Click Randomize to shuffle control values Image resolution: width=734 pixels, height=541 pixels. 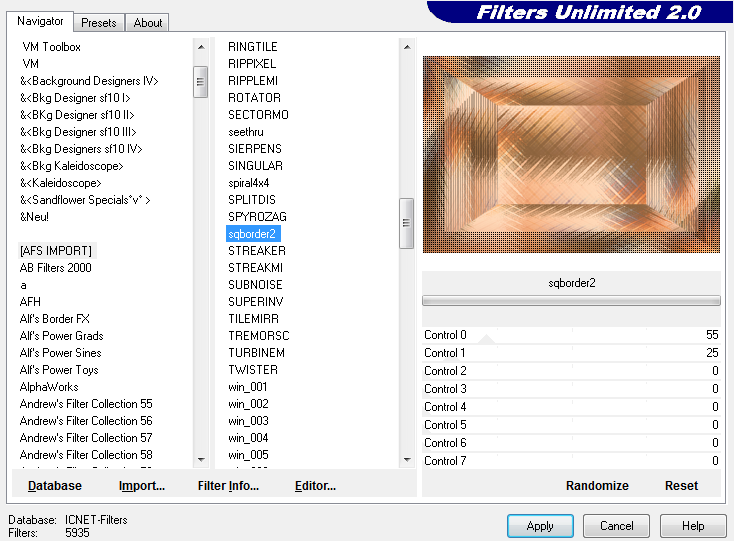(597, 486)
